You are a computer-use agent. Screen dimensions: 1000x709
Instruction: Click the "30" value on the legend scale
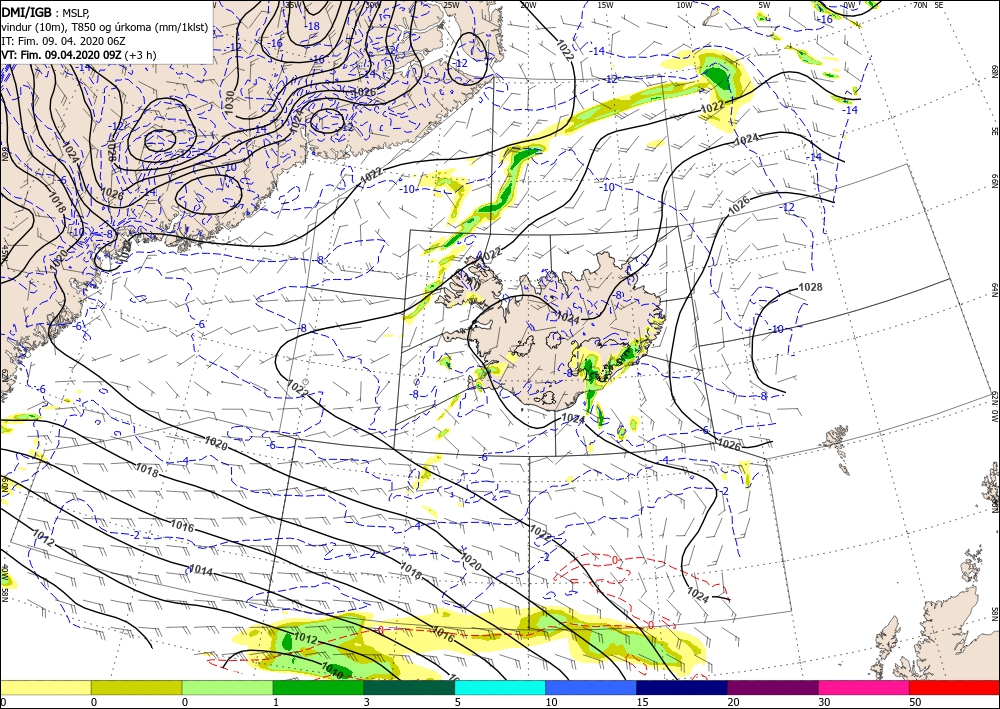click(x=824, y=702)
